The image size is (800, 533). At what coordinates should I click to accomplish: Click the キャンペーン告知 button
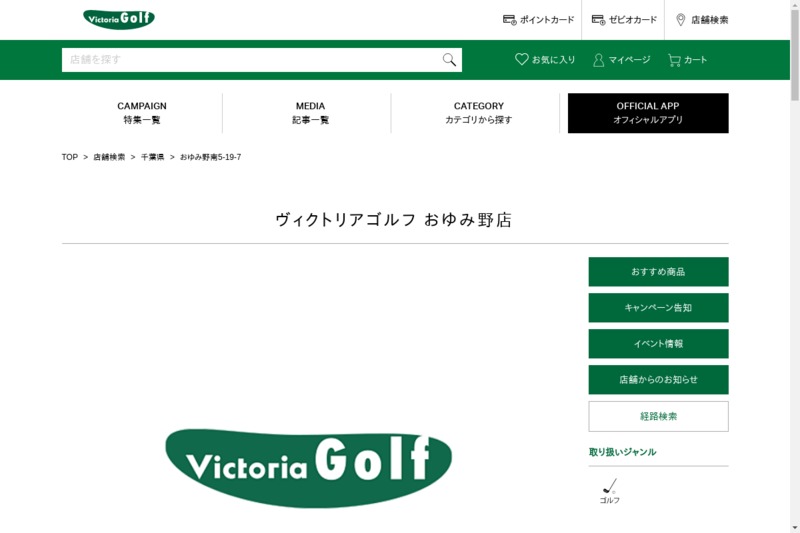[x=658, y=308]
